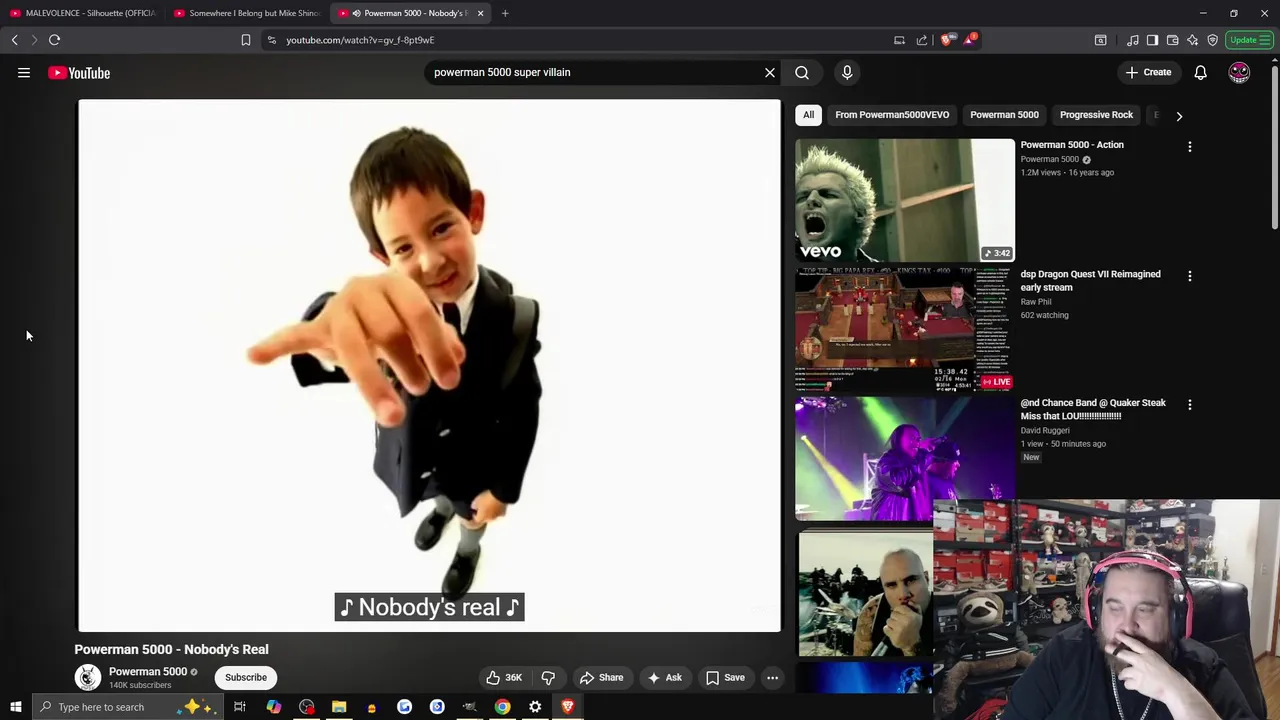Open options for dsp Dragon Quest stream
The image size is (1280, 720).
(x=1190, y=275)
